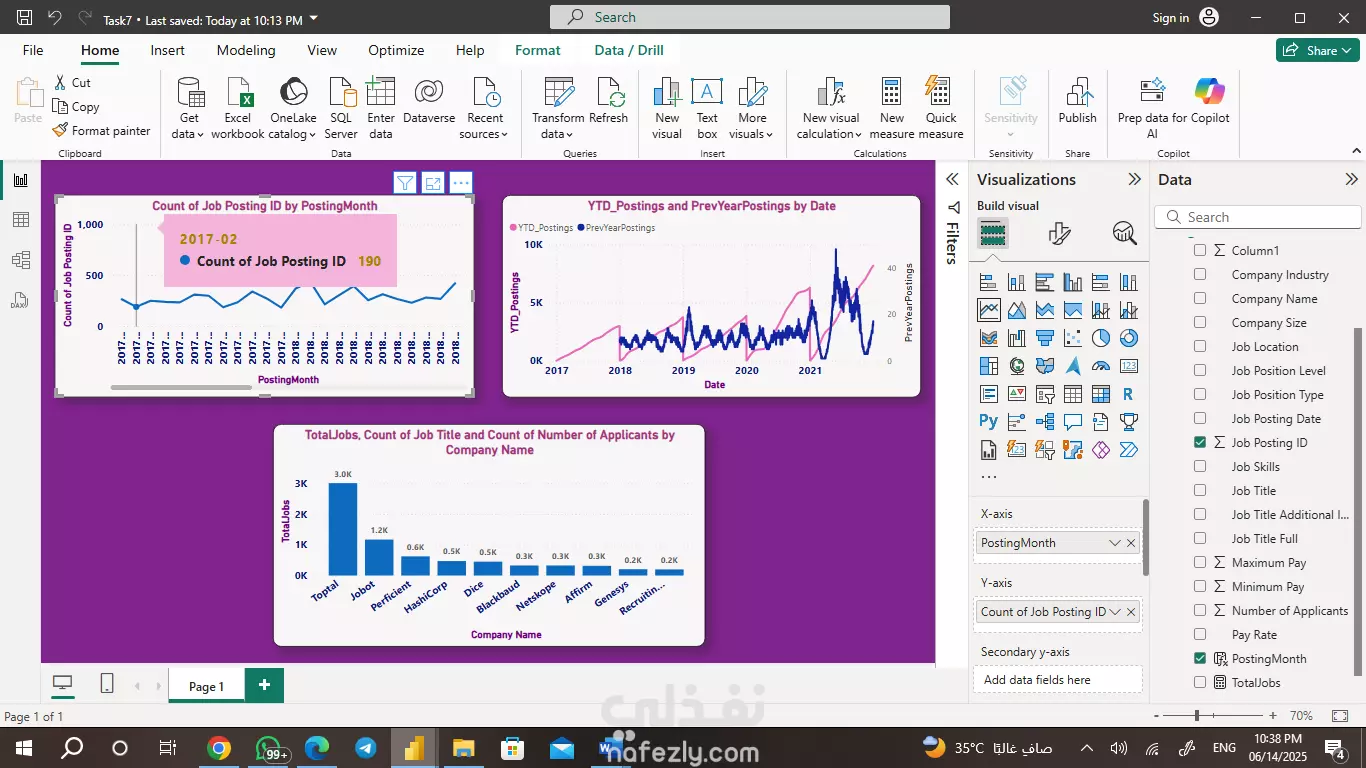Switch to the Insert ribbon tab
This screenshot has width=1366, height=768.
coord(167,50)
